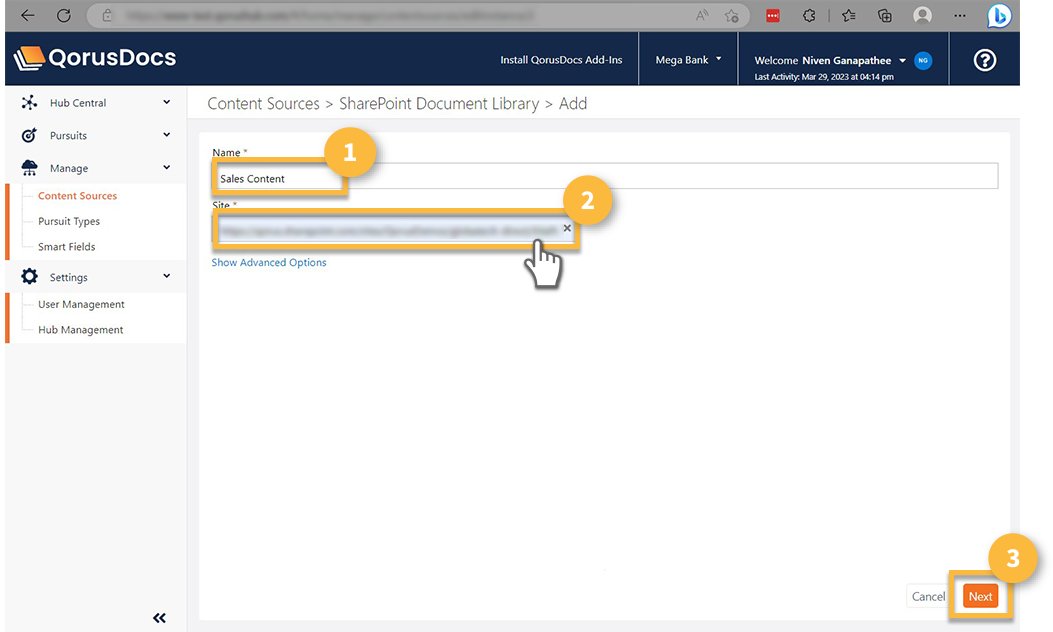The image size is (1053, 632).
Task: Click the Next button
Action: click(980, 595)
